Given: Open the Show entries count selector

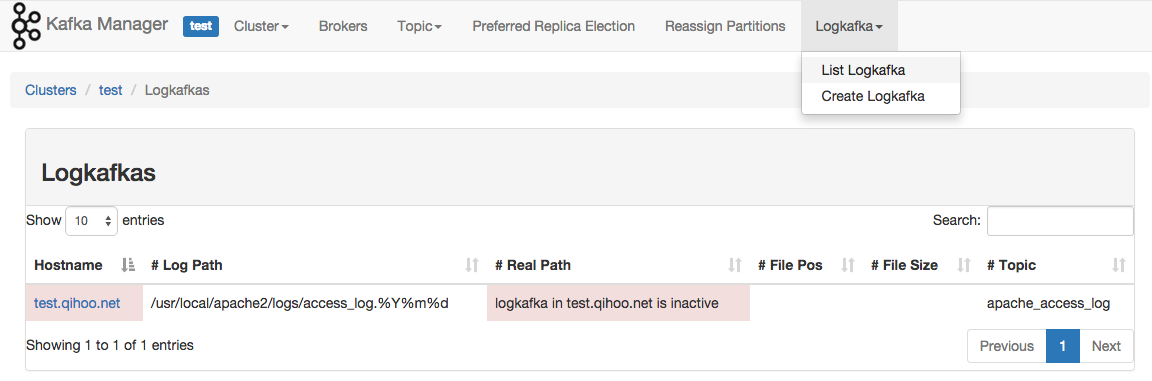Looking at the screenshot, I should click(x=91, y=220).
